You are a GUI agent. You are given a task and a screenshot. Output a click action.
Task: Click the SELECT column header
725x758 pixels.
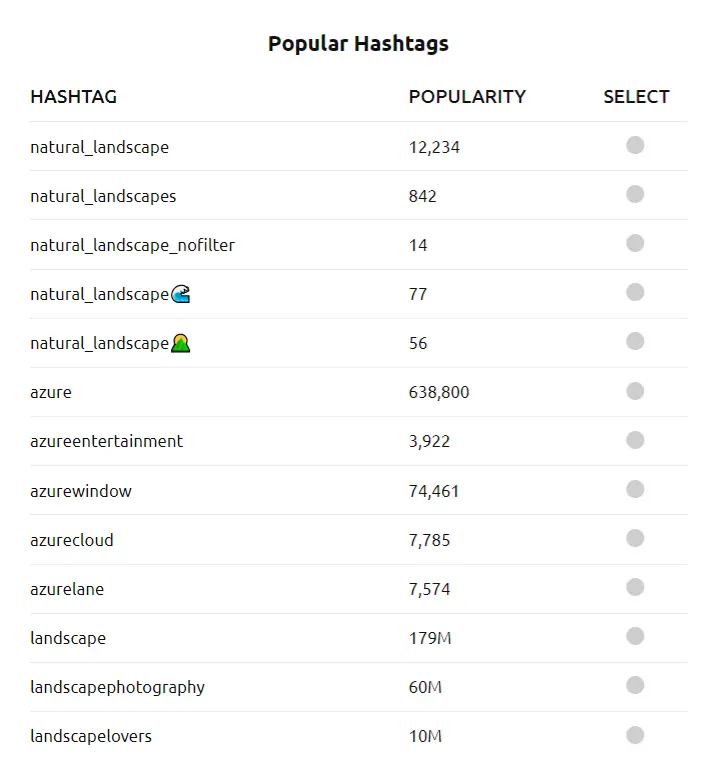tap(636, 97)
